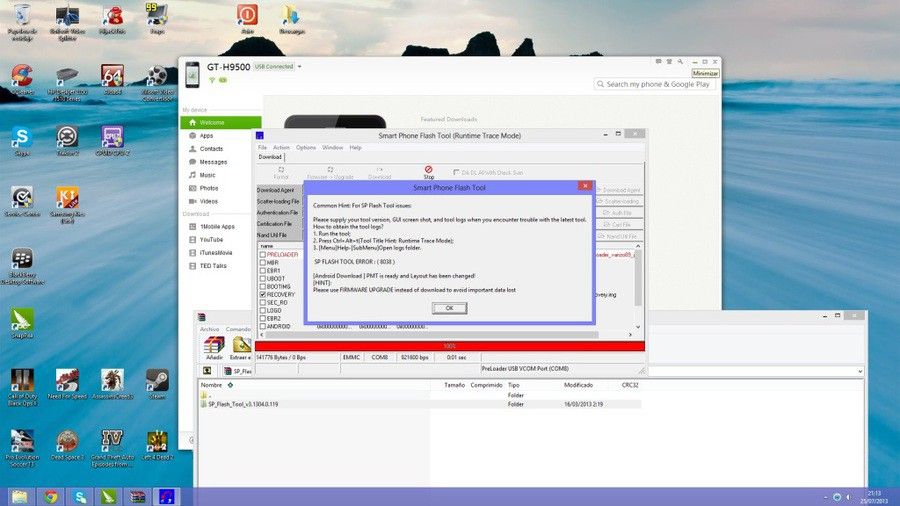
Task: Toggle the UBOOT checkbox
Action: pyautogui.click(x=262, y=278)
